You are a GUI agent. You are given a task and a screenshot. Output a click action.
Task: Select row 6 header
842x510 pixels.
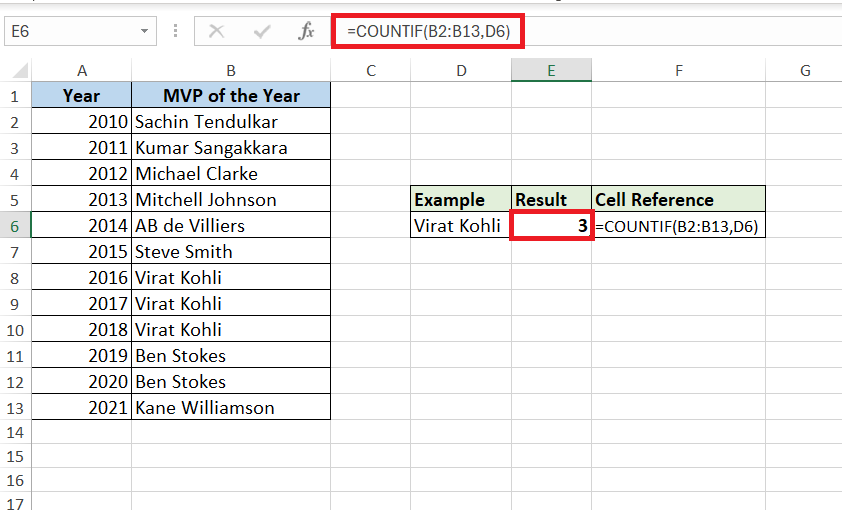tap(15, 226)
